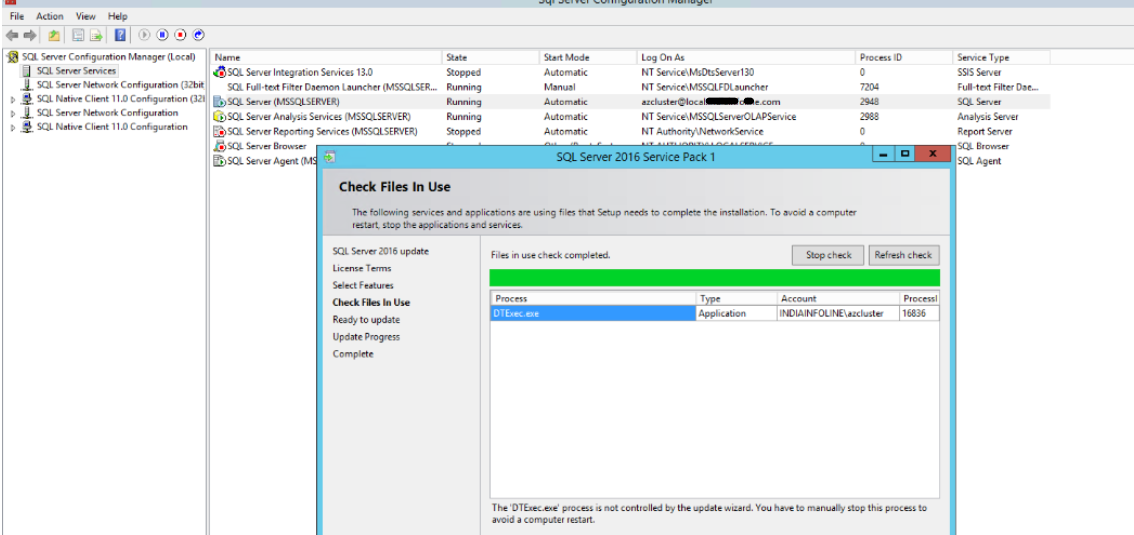This screenshot has height=535, width=1134.
Task: Select SQL Server Services in the tree
Action: pyautogui.click(x=76, y=71)
